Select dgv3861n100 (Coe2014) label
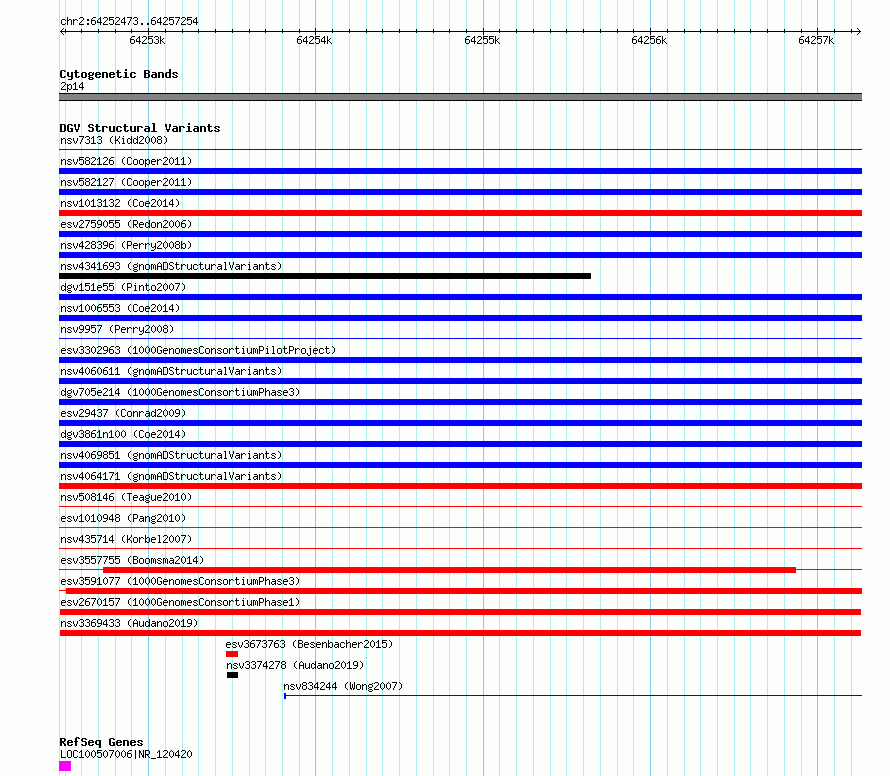Viewport: 890px width, 776px height. (x=123, y=434)
